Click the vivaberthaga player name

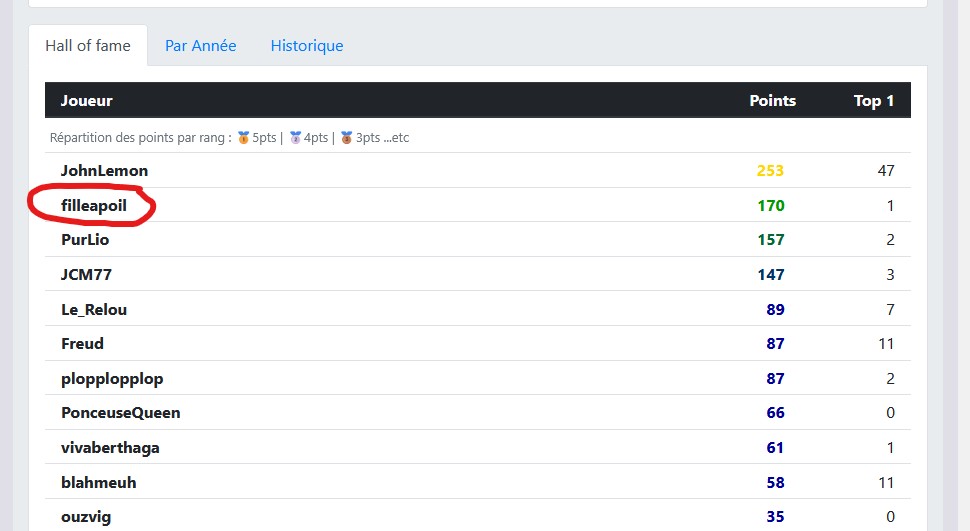click(x=110, y=448)
